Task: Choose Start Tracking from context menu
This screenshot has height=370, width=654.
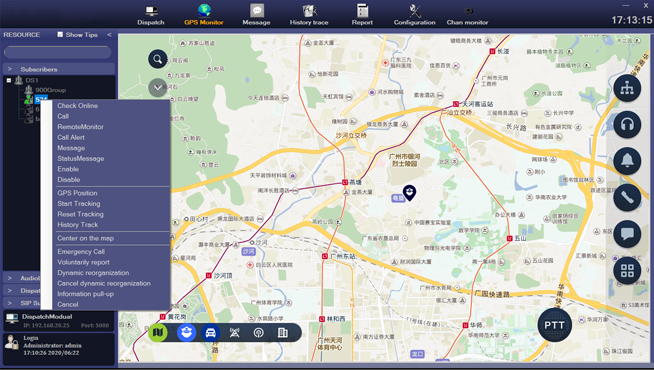Action: (79, 204)
